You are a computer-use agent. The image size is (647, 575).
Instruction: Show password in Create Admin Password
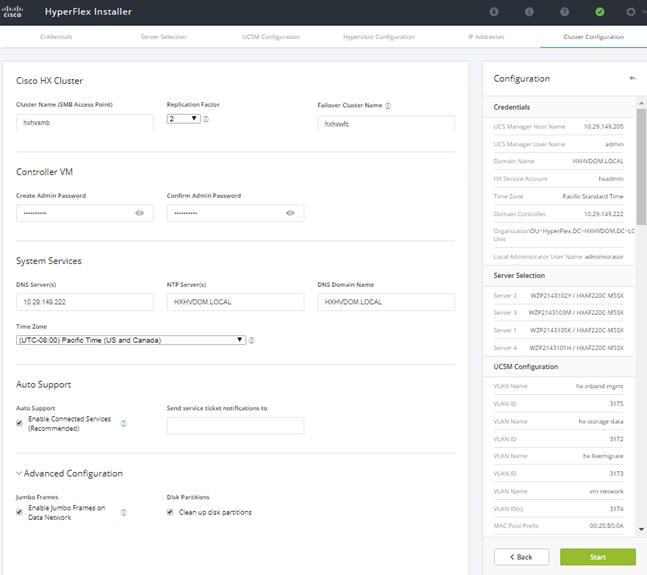pos(139,213)
